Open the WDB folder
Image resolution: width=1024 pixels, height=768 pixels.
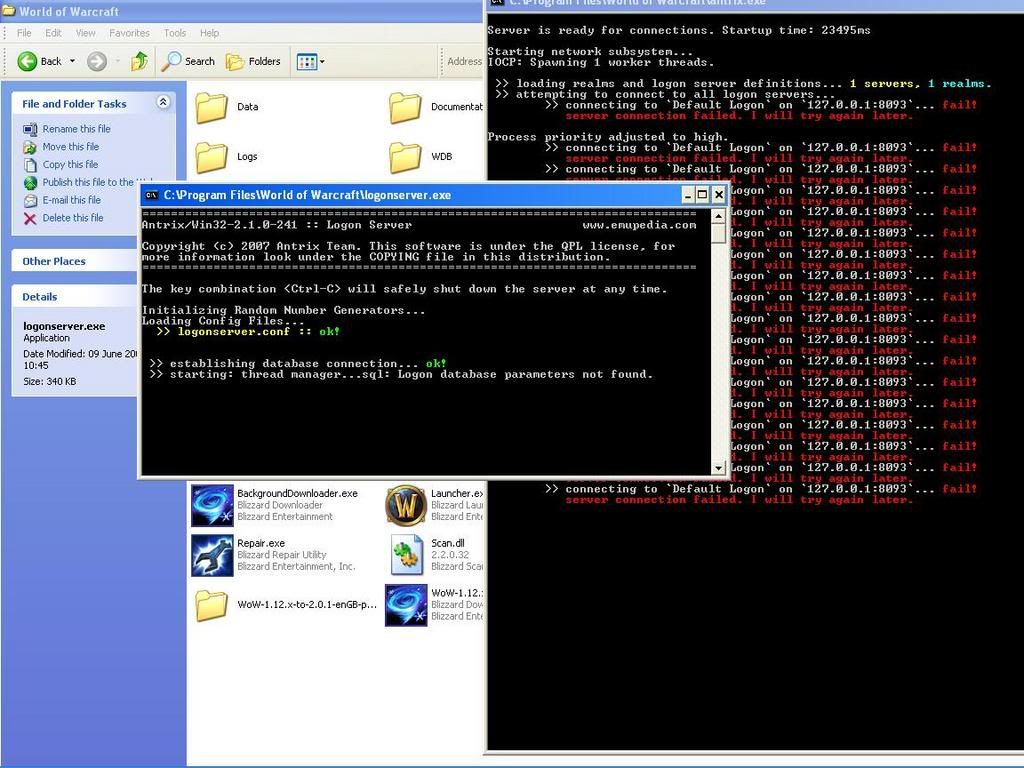pos(405,157)
